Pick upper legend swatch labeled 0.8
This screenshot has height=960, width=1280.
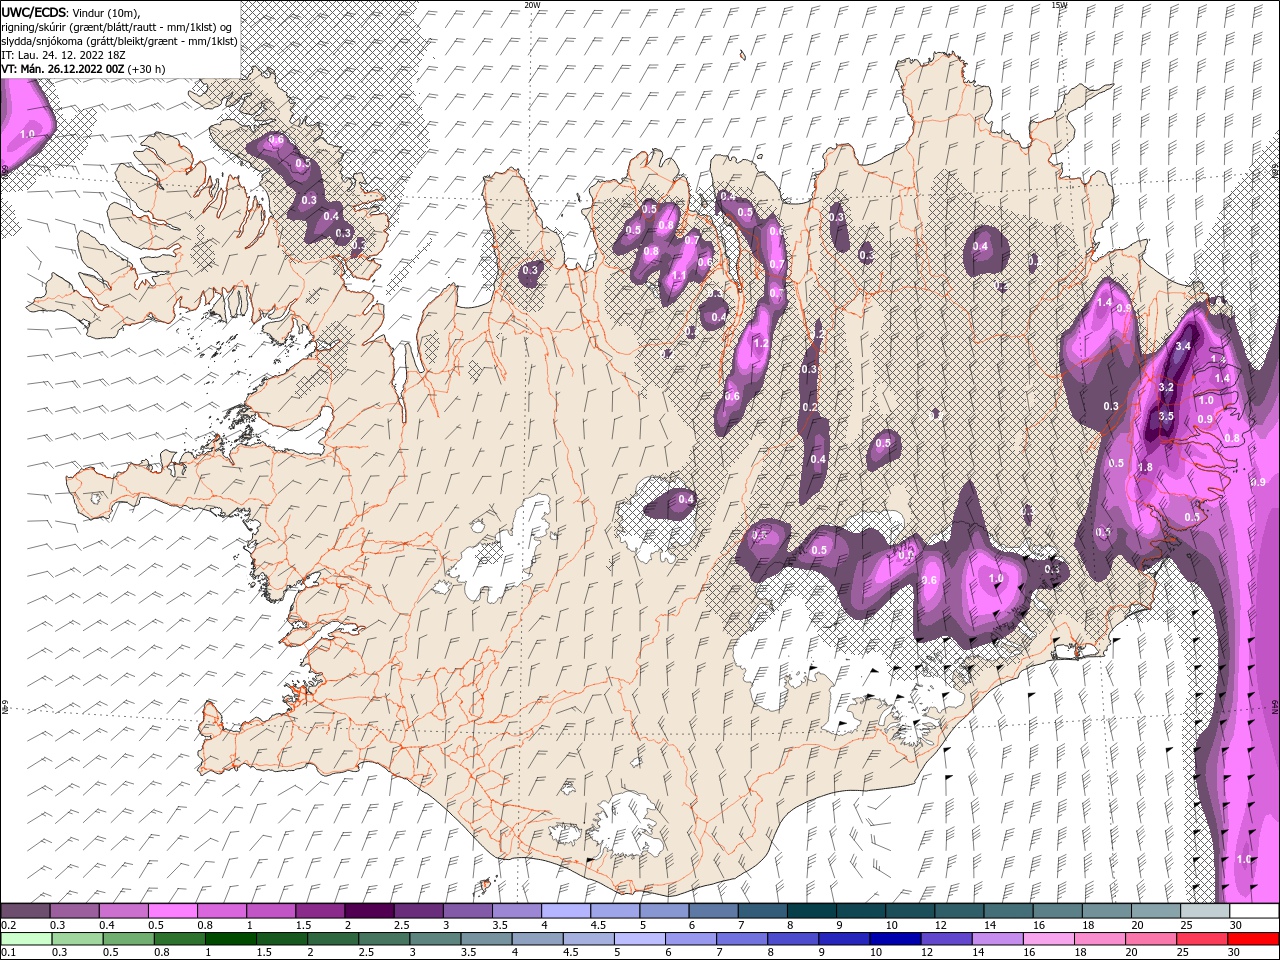click(x=221, y=911)
